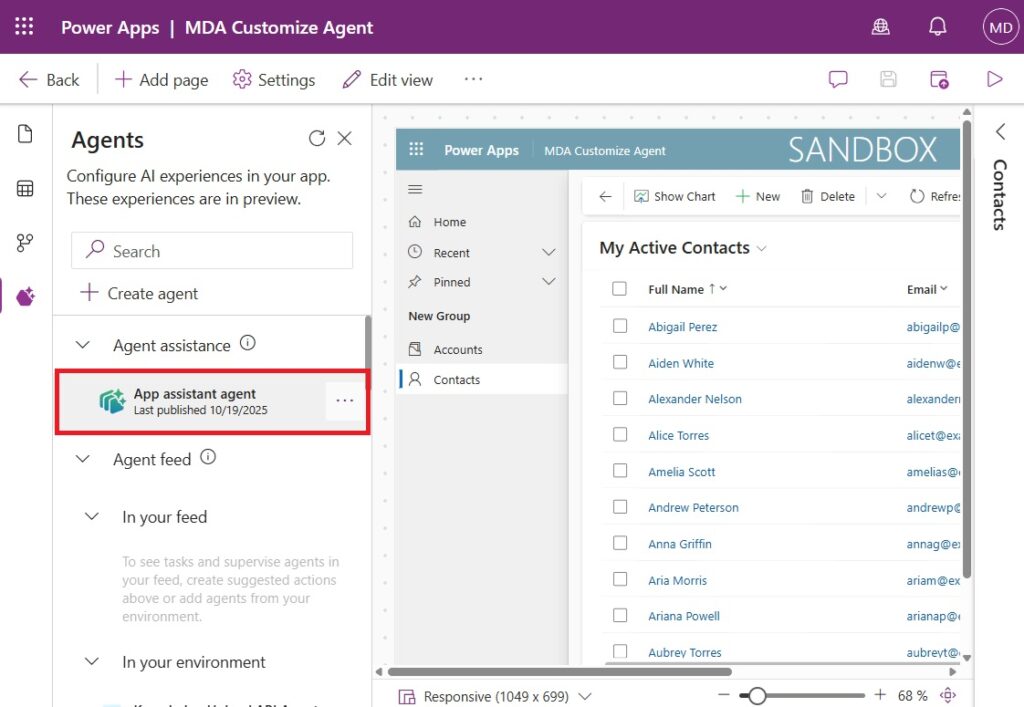The height and width of the screenshot is (707, 1024).
Task: Collapse the Agent feed section
Action: point(82,459)
